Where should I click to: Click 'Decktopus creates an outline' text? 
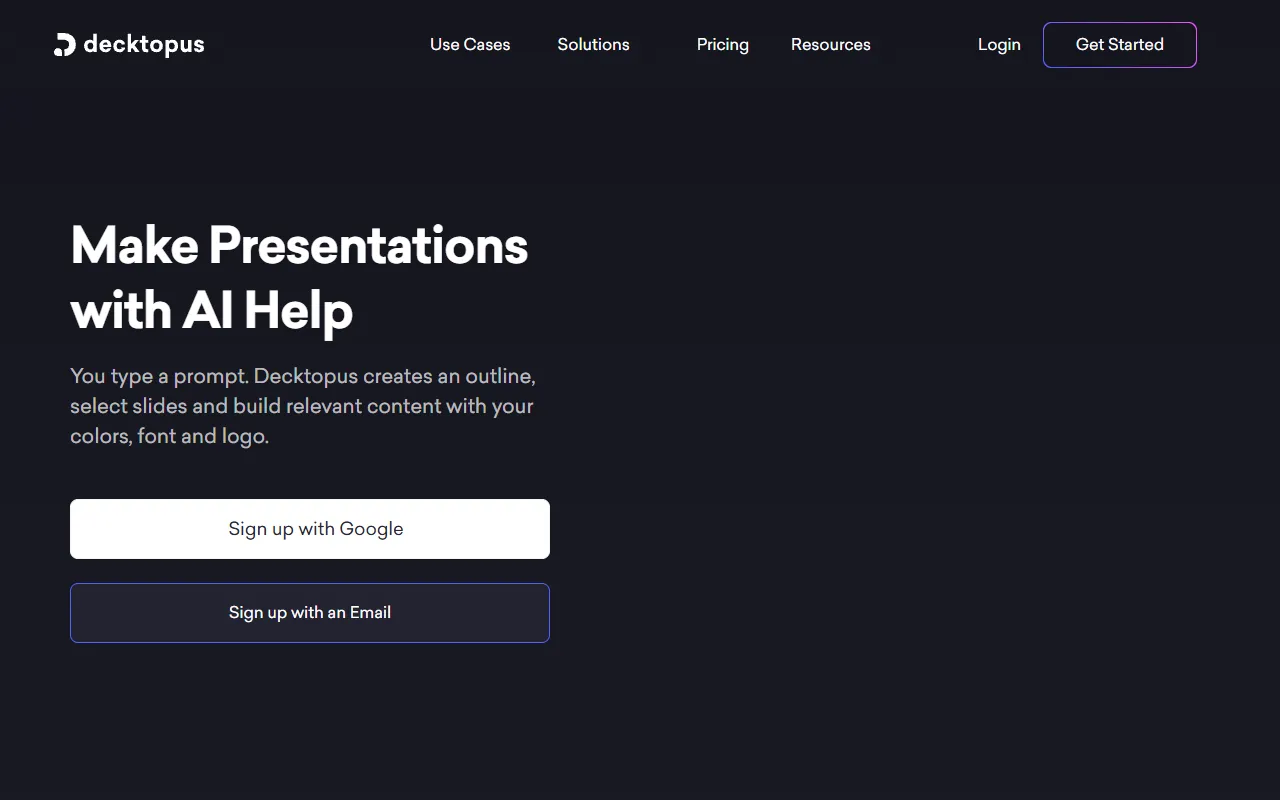coord(395,377)
